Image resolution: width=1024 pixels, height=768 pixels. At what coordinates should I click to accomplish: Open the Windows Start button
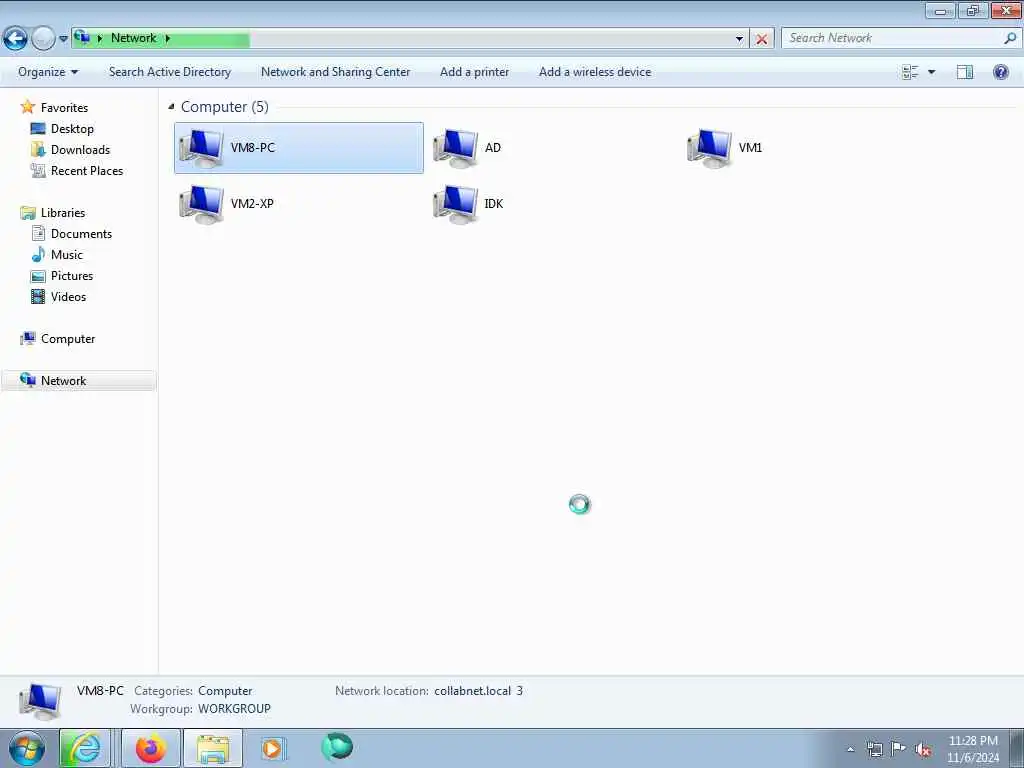pyautogui.click(x=27, y=748)
